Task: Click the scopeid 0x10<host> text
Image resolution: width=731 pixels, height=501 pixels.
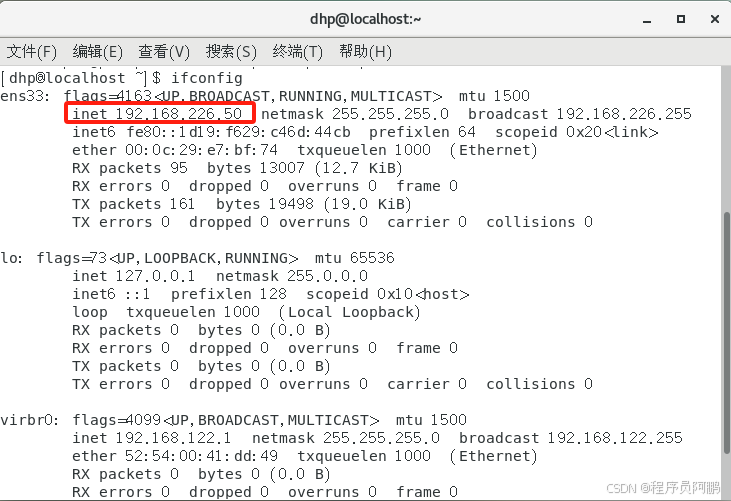Action: 387,294
